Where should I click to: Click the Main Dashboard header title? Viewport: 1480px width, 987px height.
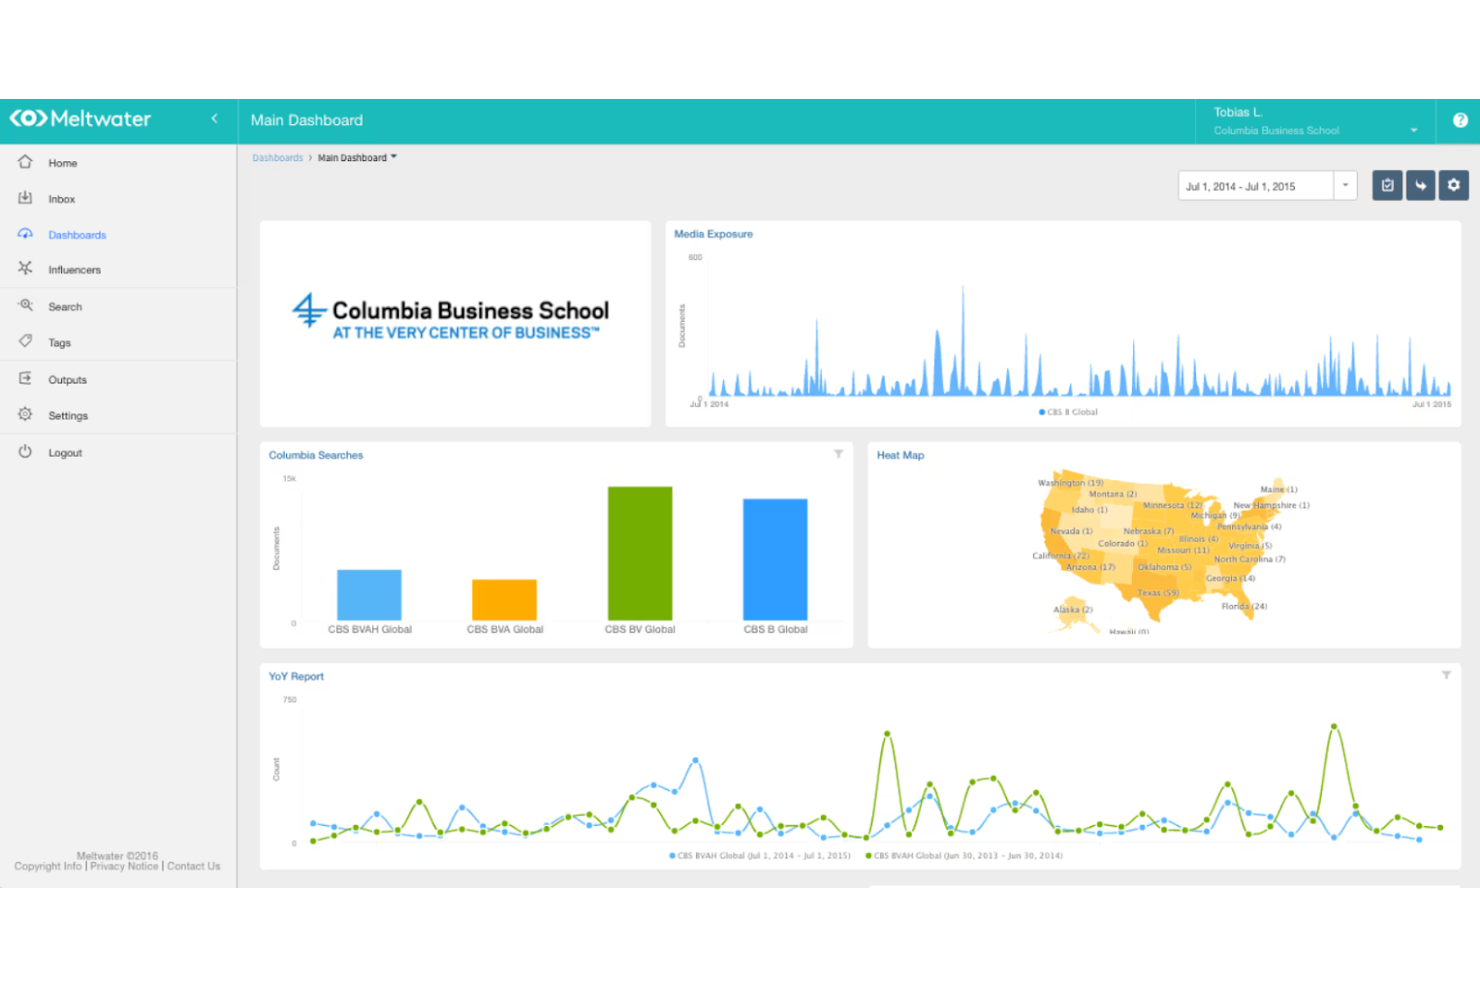(x=307, y=120)
